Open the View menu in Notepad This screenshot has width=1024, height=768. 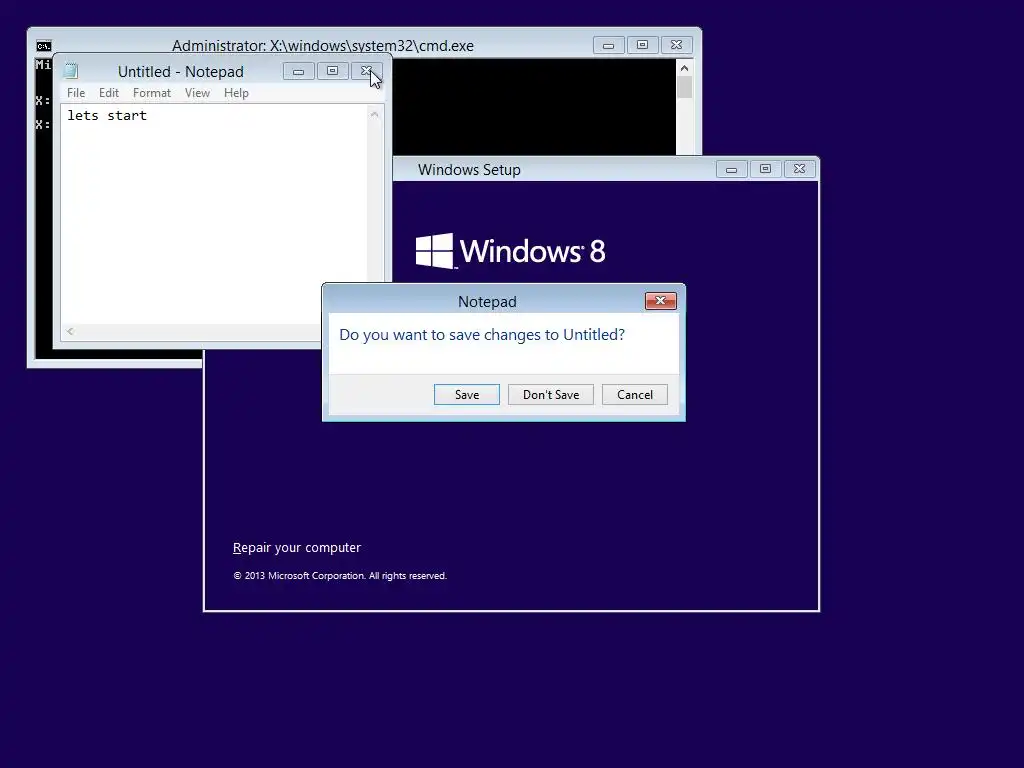[x=197, y=93]
